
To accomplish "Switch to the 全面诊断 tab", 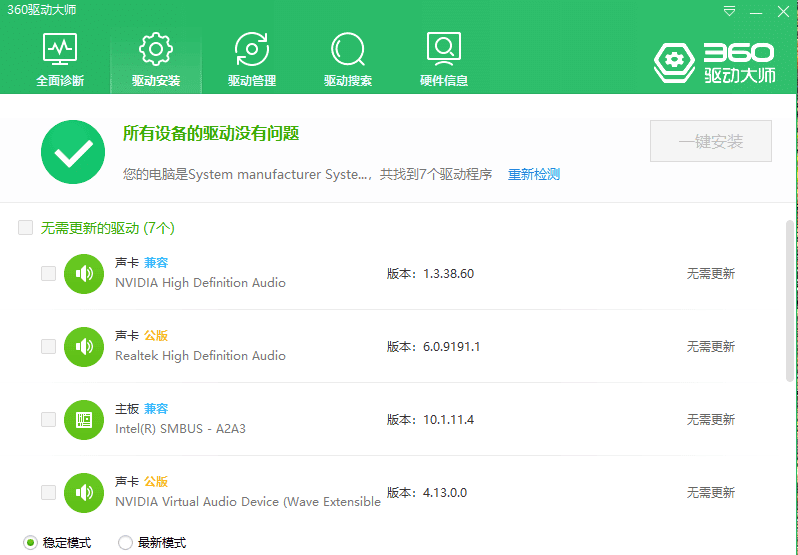I will tap(60, 59).
